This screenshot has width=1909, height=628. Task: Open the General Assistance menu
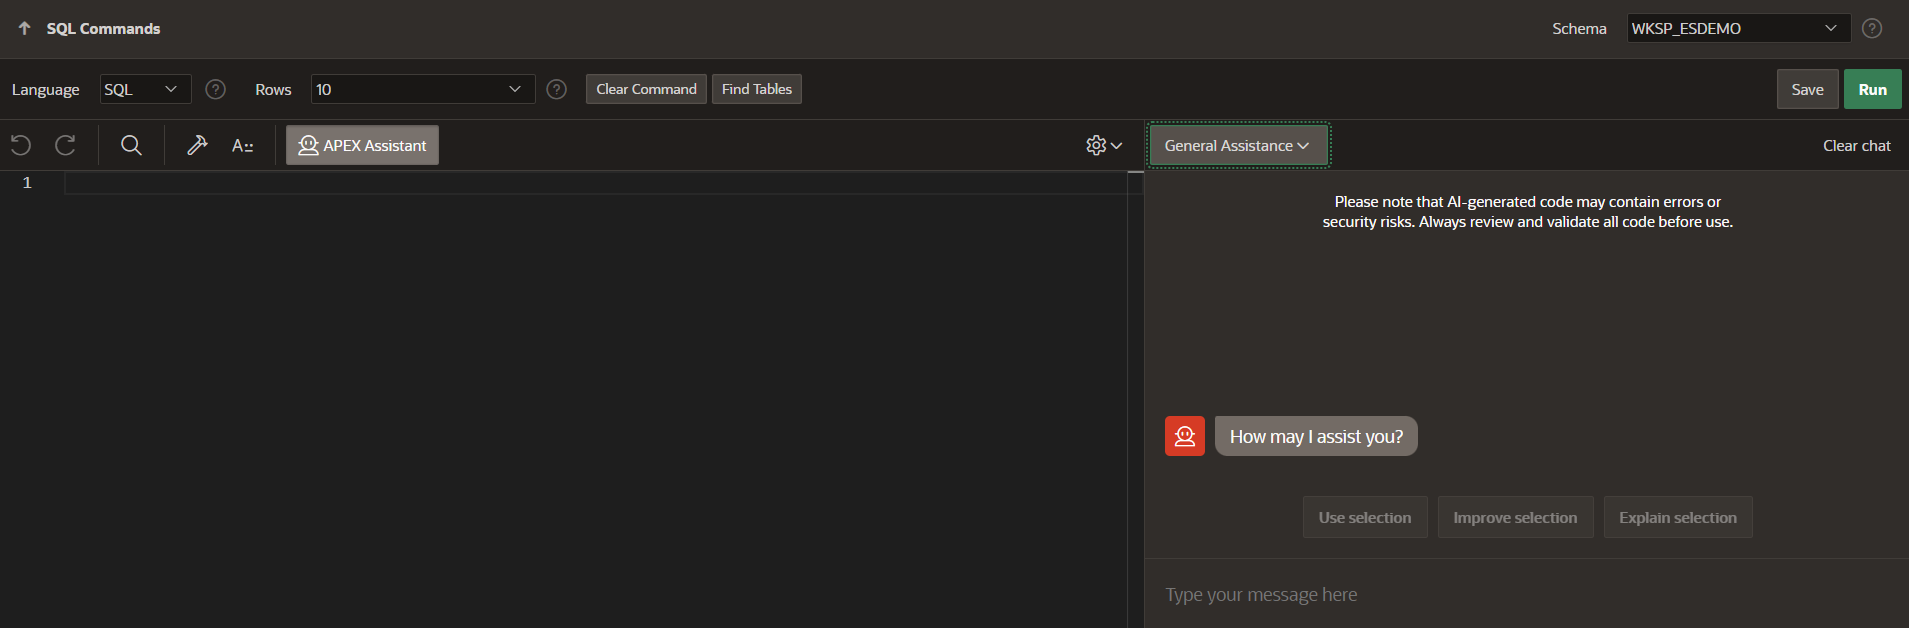click(1237, 145)
